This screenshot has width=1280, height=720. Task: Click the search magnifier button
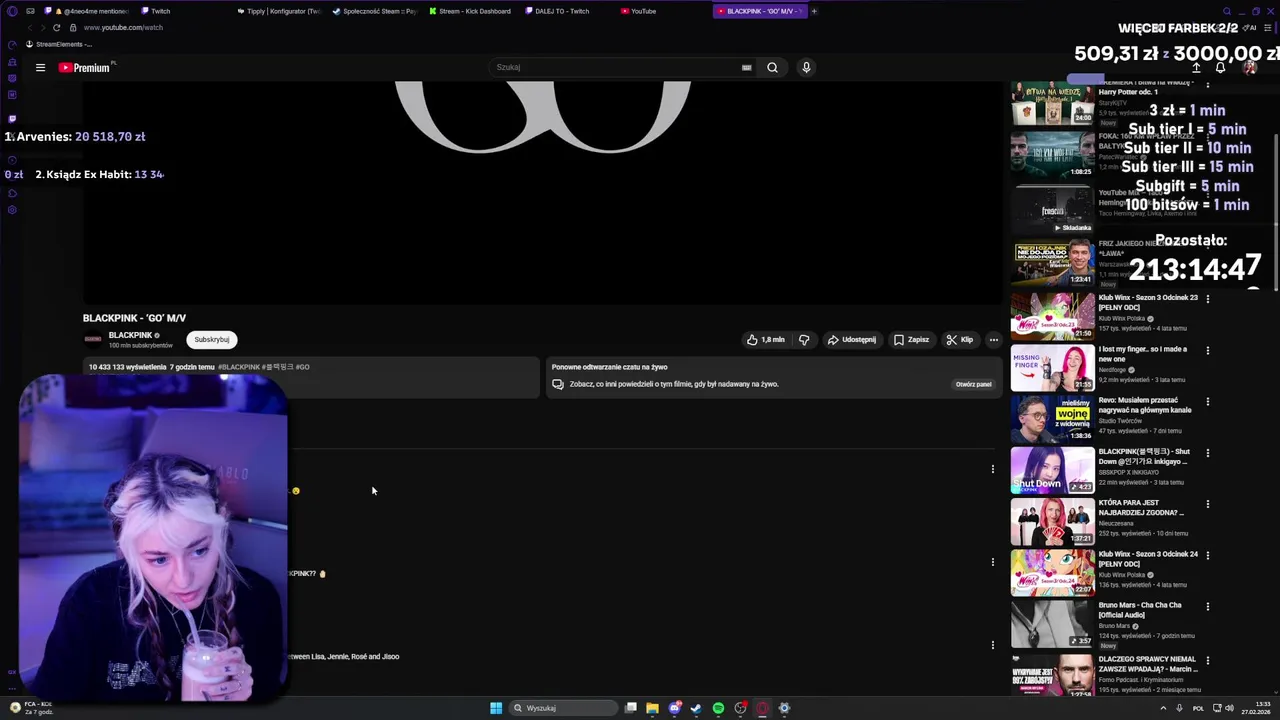(772, 67)
